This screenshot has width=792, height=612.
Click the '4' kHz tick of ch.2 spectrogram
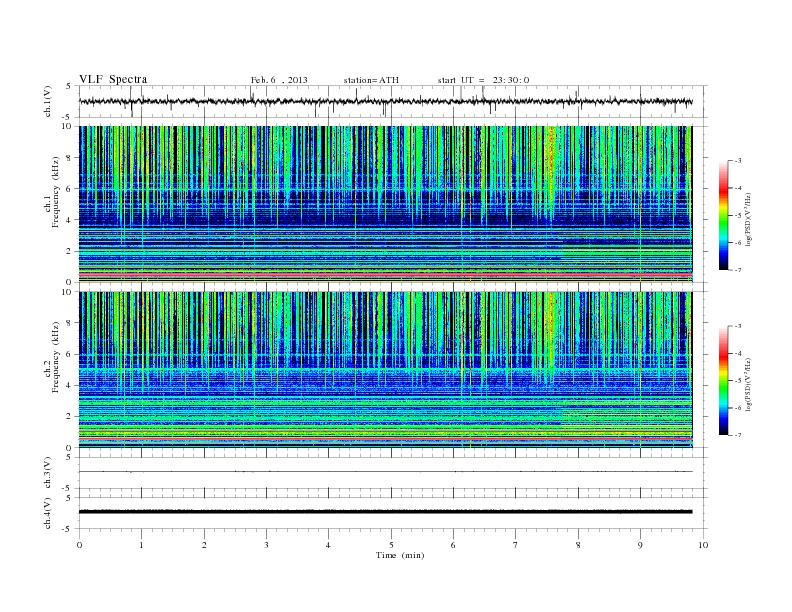(69, 385)
